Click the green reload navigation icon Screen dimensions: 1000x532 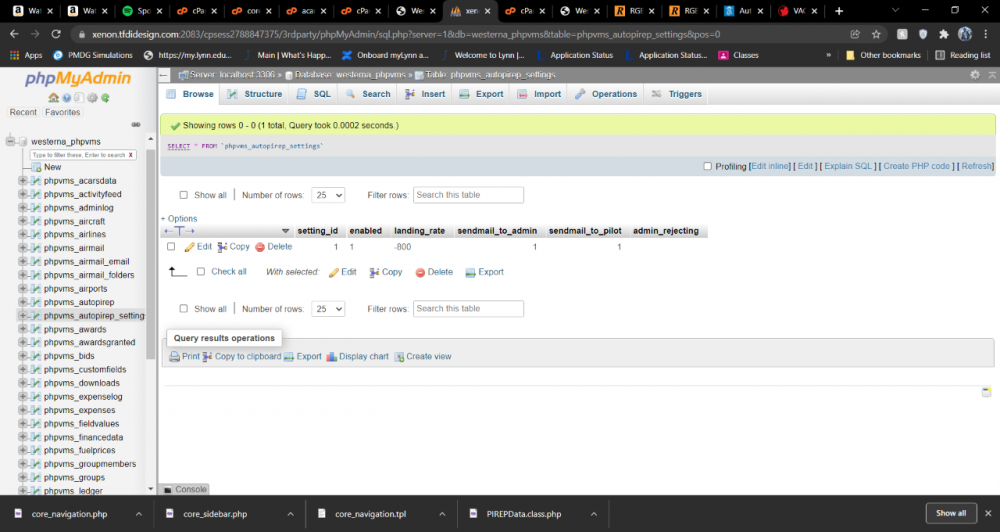pos(105,98)
